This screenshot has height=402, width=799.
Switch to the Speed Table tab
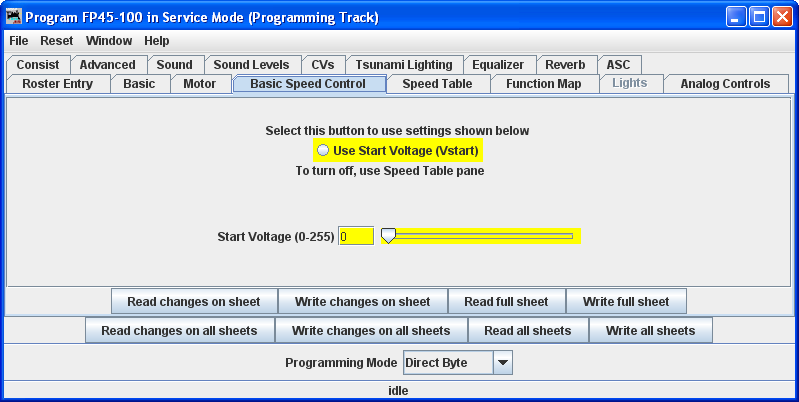[x=437, y=84]
